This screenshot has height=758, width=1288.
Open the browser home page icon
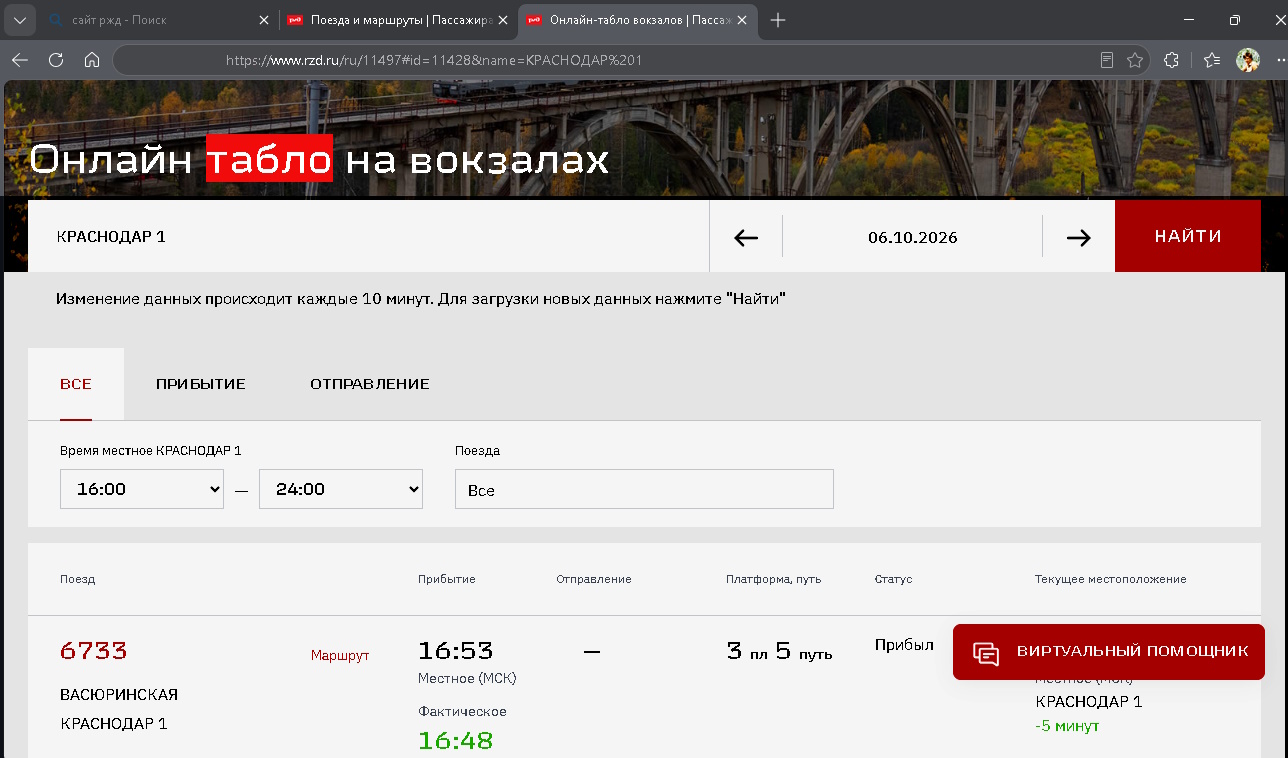tap(92, 60)
